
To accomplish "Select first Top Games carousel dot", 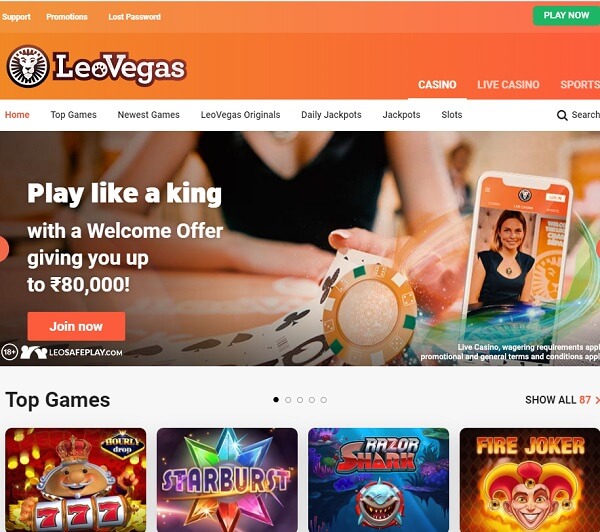I will tap(276, 400).
